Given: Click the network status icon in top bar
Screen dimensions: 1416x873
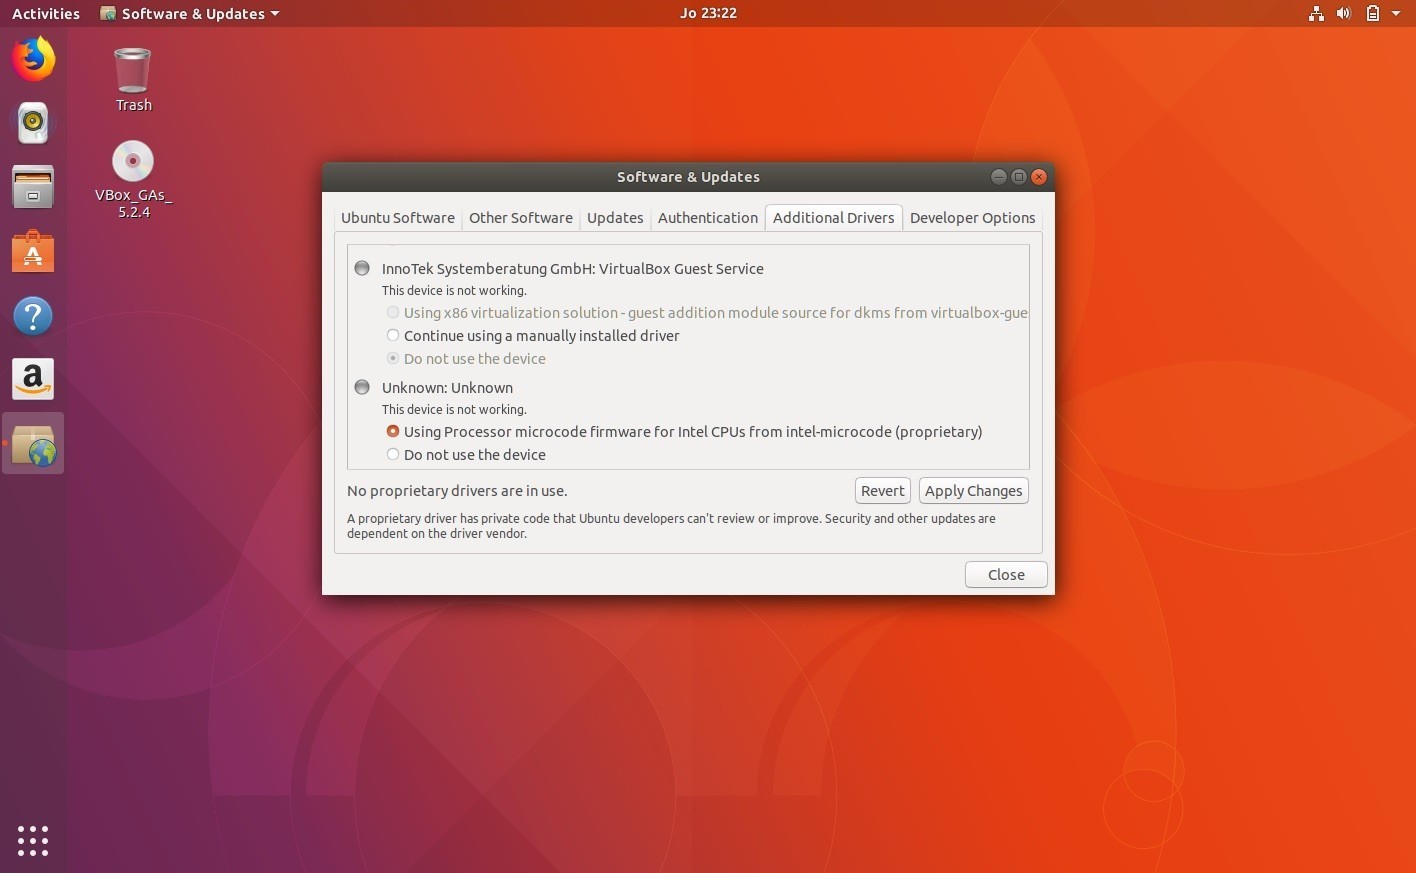Looking at the screenshot, I should point(1316,13).
